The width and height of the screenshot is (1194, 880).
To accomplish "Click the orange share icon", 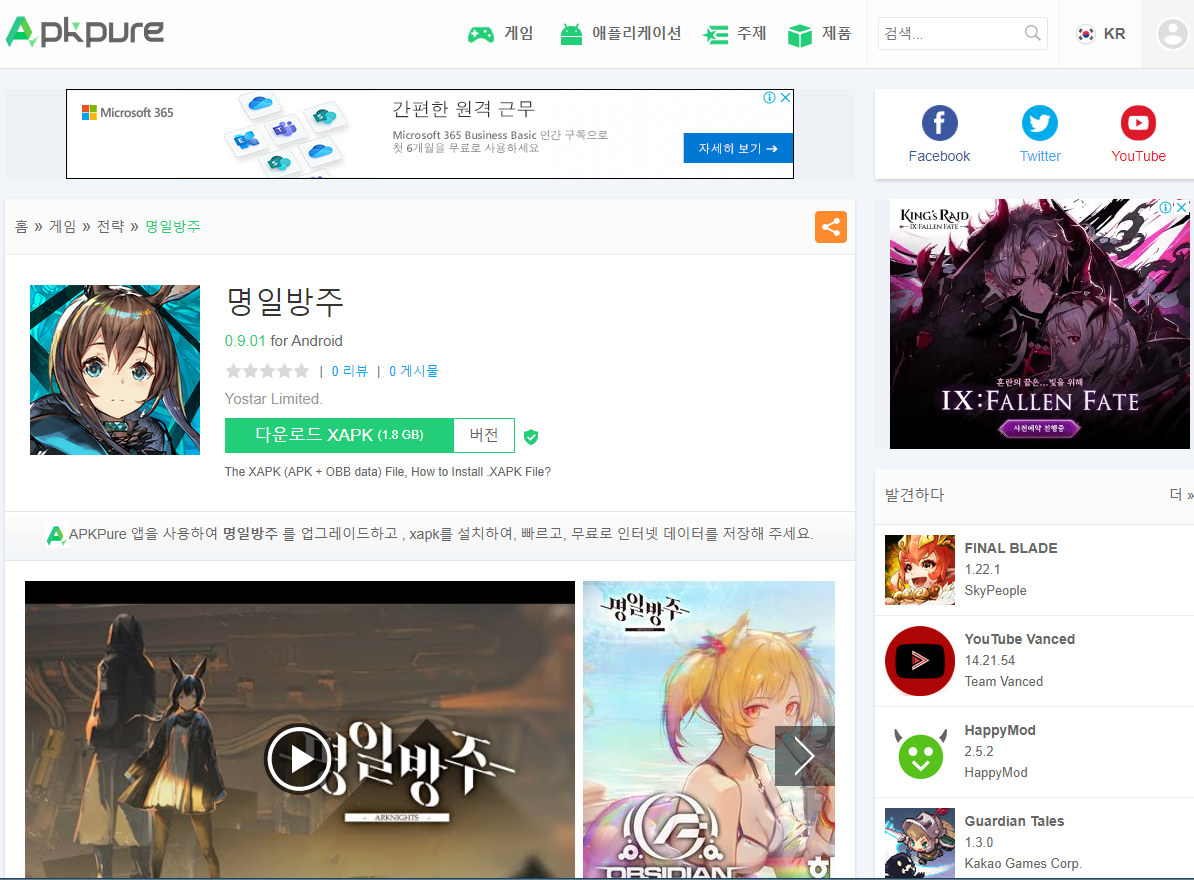I will coord(831,227).
